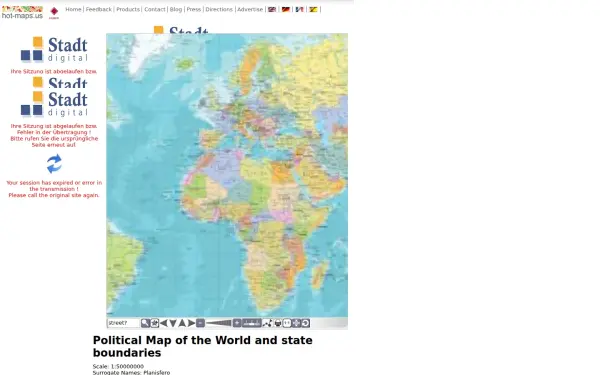Viewport: 600px width, 375px height.
Task: Open the Directions link
Action: [x=219, y=9]
